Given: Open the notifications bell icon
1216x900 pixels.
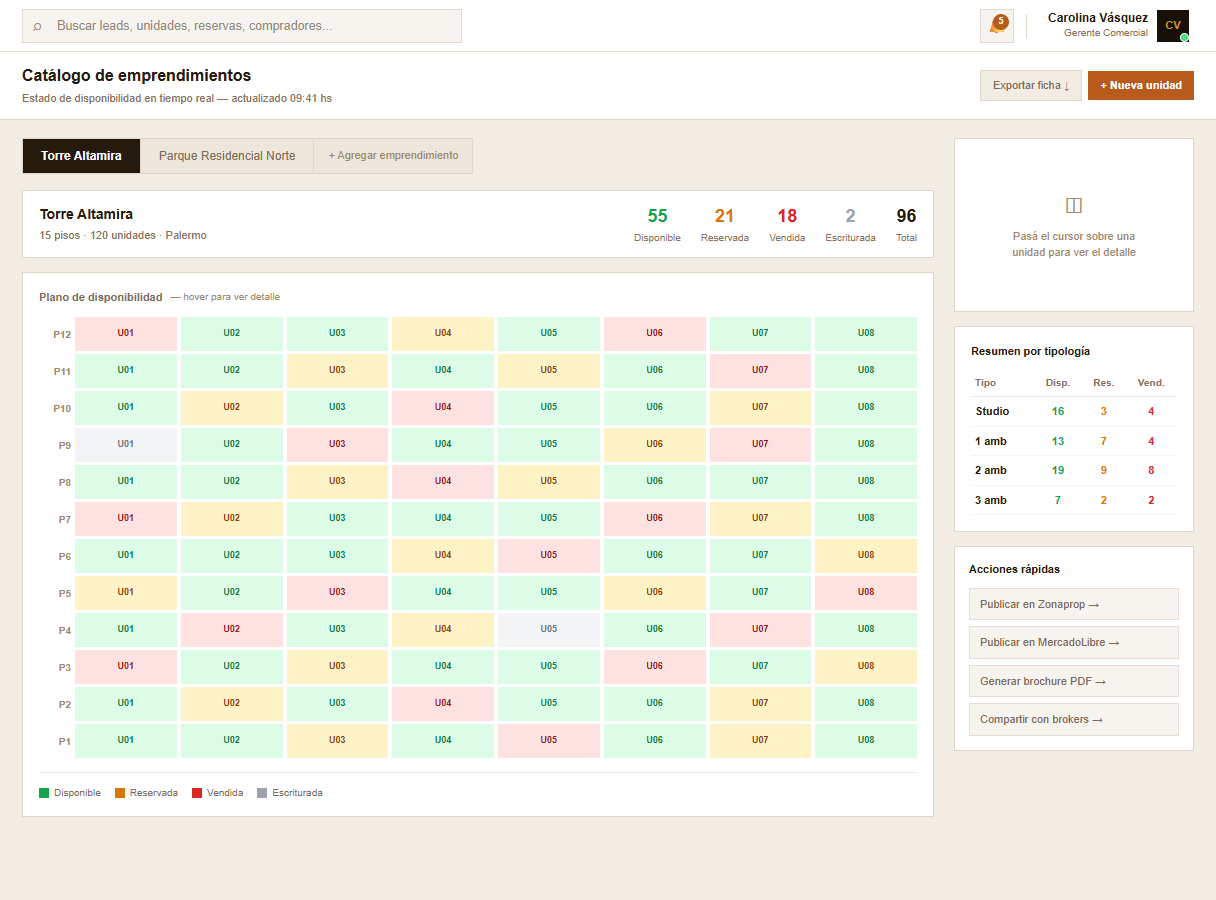Looking at the screenshot, I should (x=996, y=26).
